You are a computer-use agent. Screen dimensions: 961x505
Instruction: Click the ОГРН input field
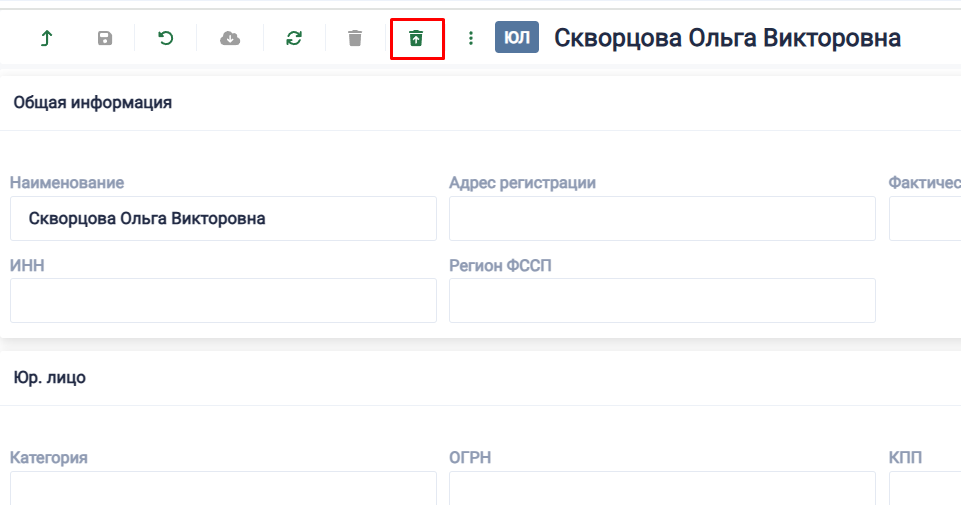662,488
